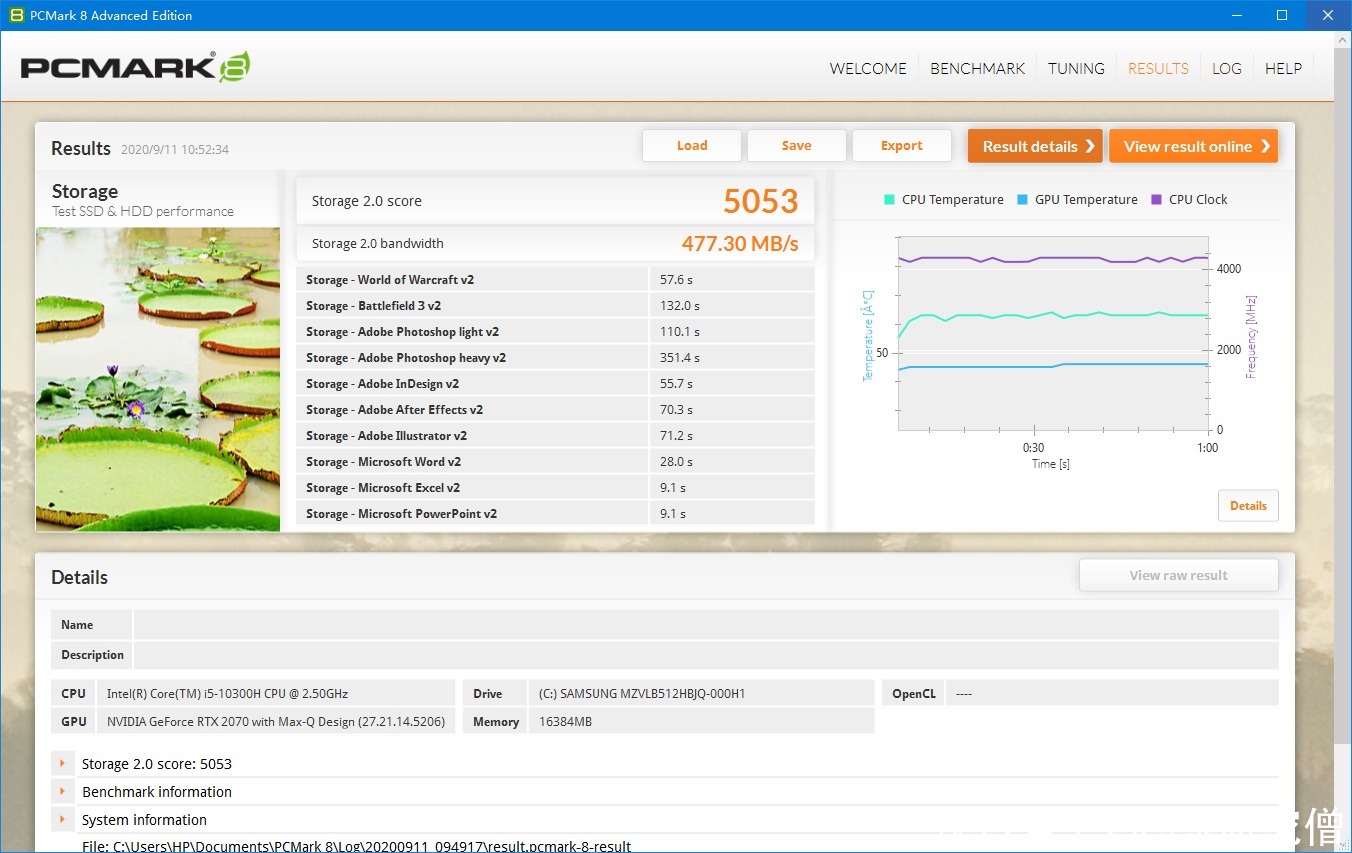Click the CPU Clock legend swatch

click(1157, 199)
